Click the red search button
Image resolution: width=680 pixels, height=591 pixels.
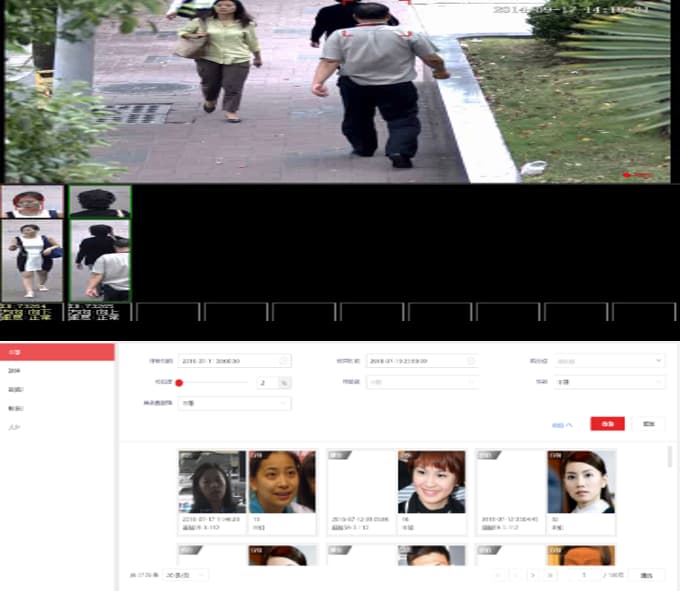coord(607,424)
